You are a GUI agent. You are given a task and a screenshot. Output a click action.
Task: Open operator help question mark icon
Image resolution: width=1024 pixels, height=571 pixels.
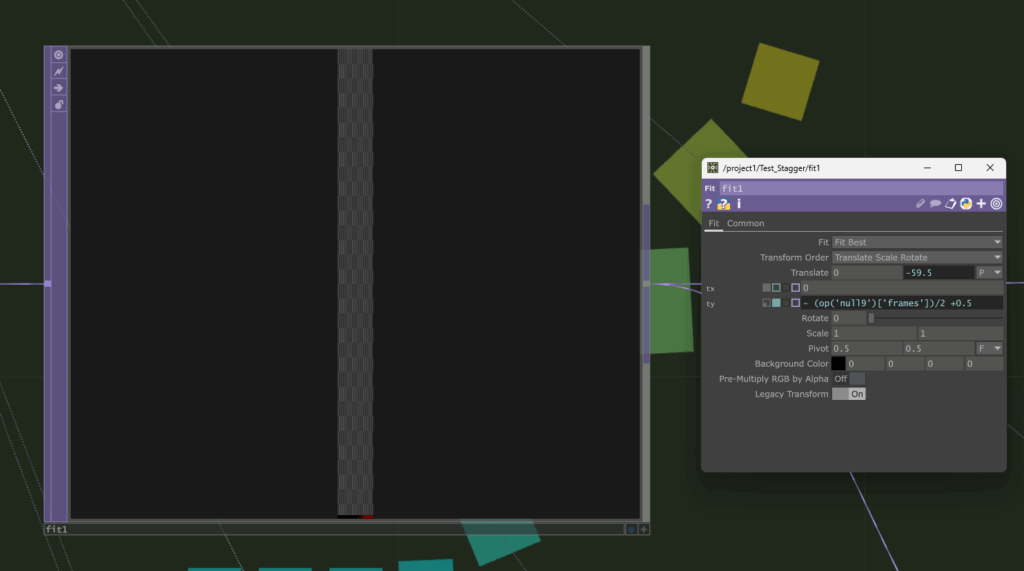[709, 204]
